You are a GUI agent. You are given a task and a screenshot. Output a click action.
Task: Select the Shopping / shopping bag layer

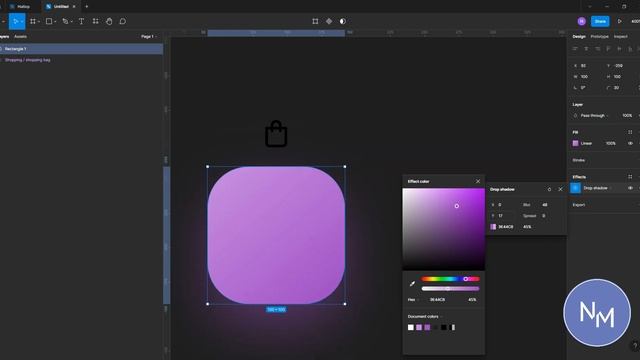82,60
